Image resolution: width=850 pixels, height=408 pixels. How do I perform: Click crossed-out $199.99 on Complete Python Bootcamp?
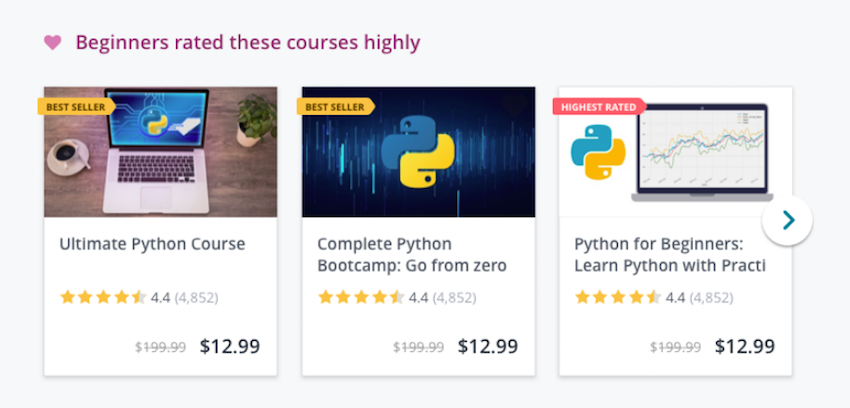(418, 347)
